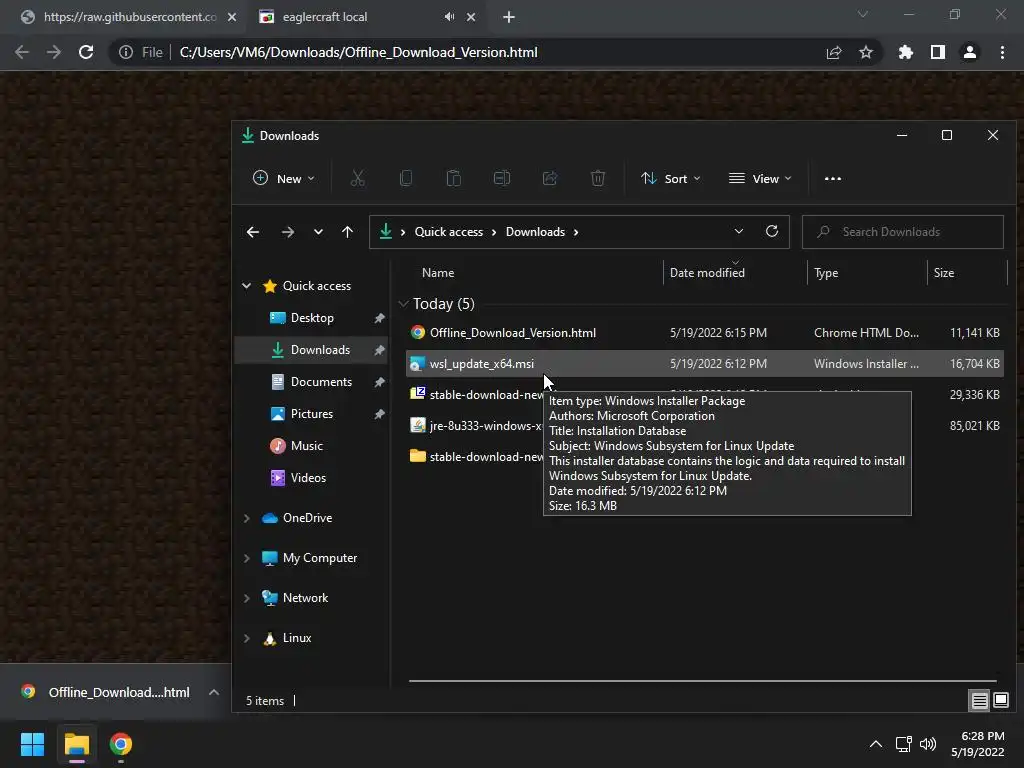Click Quick access breadcrumb in address bar
Image resolution: width=1024 pixels, height=768 pixels.
[449, 232]
